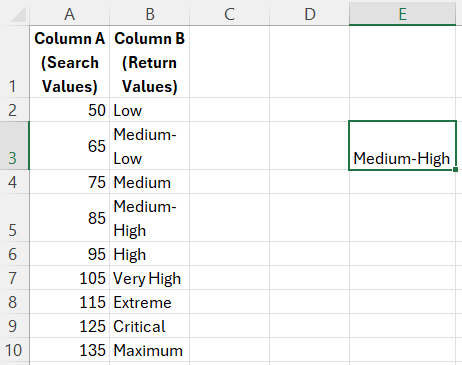The width and height of the screenshot is (462, 365).
Task: Select the 'Low' cell in column B
Action: tap(149, 110)
